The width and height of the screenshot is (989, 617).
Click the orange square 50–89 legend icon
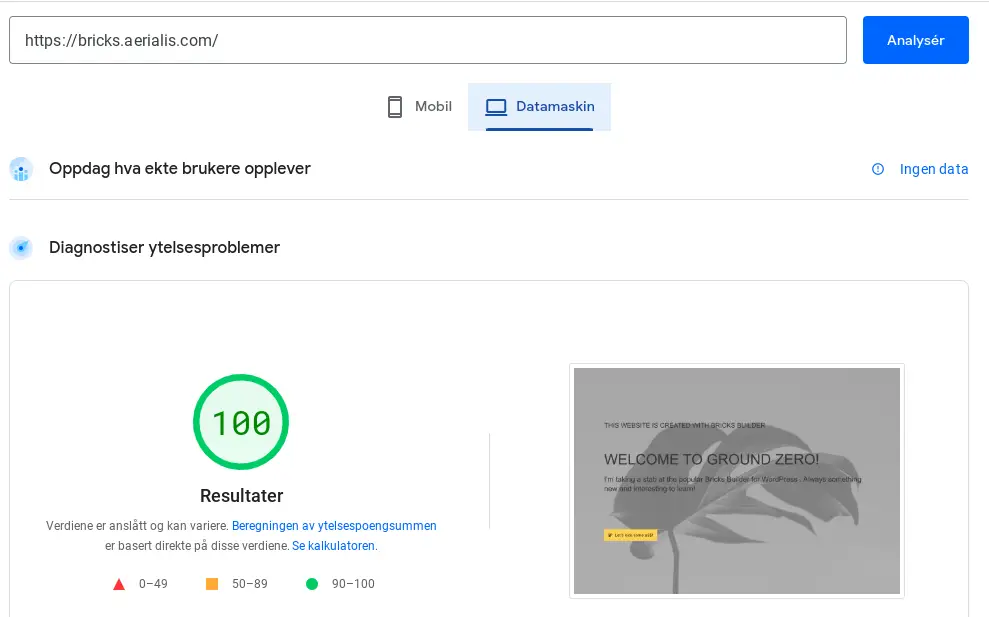212,584
